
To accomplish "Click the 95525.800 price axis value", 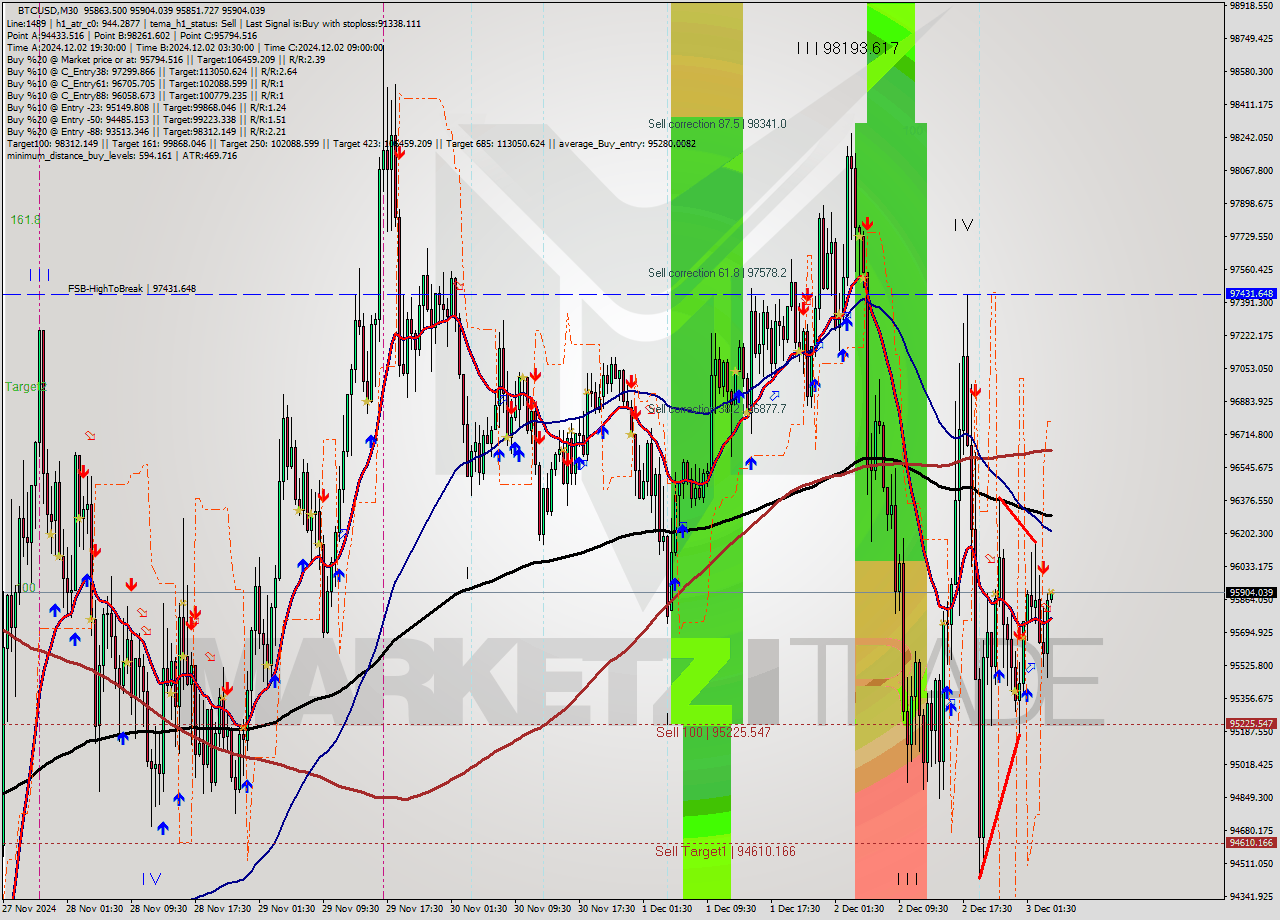I will click(1251, 665).
